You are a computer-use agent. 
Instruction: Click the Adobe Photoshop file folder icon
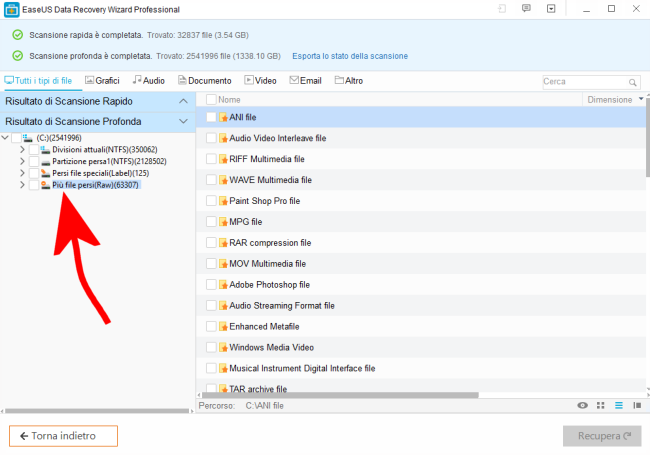[223, 285]
